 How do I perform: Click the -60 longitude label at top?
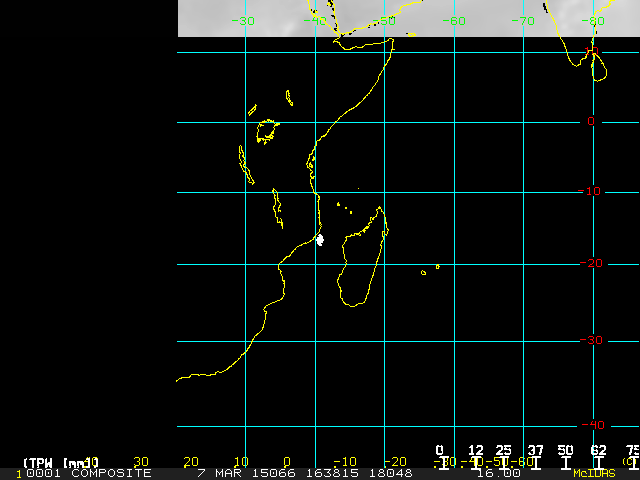click(x=455, y=20)
